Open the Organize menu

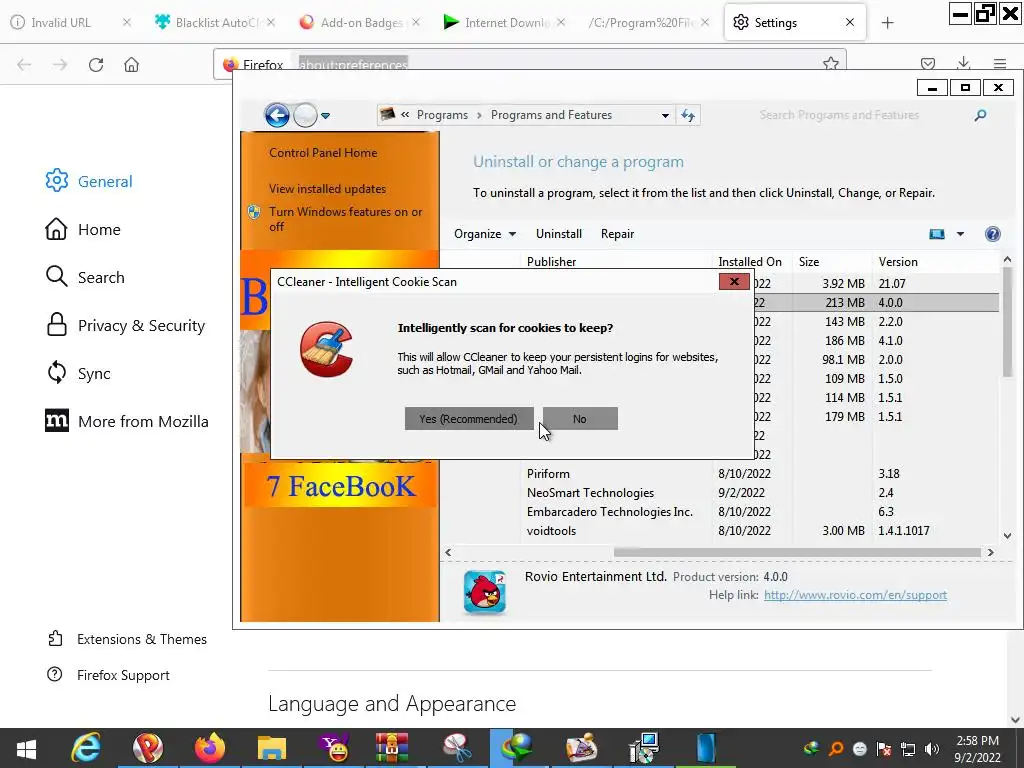pyautogui.click(x=485, y=234)
